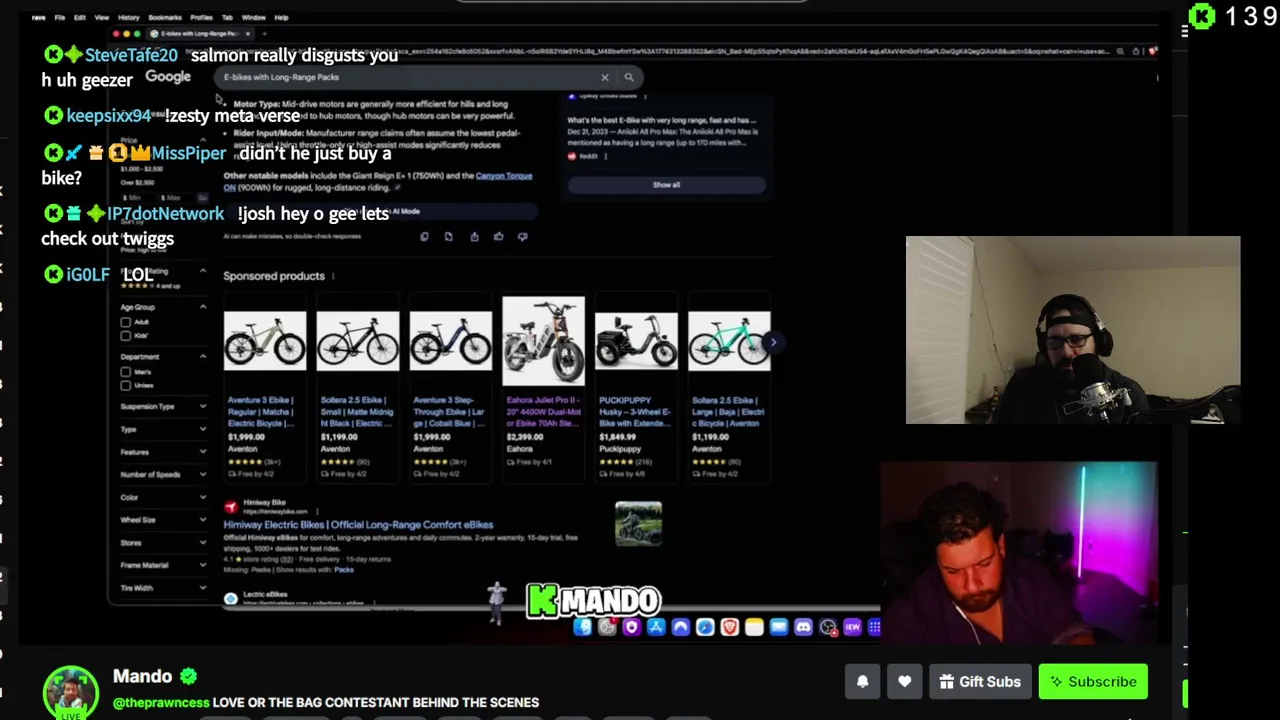Click the green Subscribe button
This screenshot has height=720, width=1280.
pos(1093,682)
